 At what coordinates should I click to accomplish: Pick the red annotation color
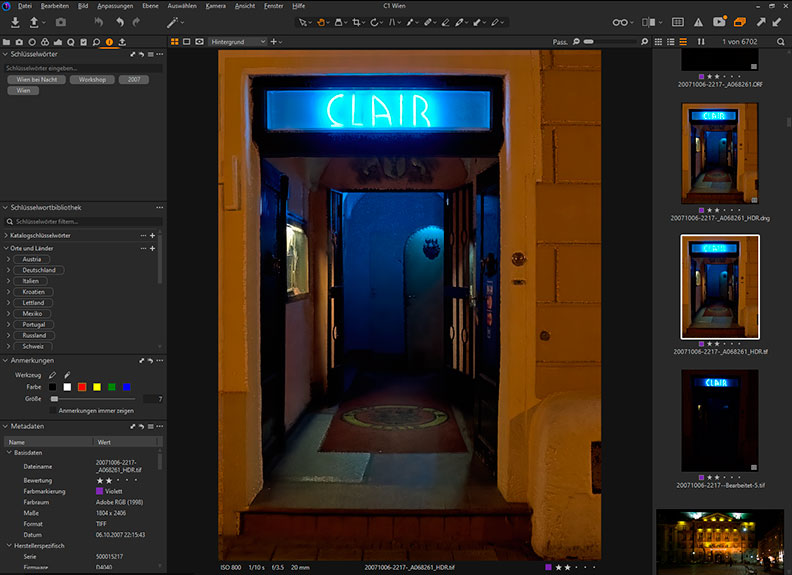pyautogui.click(x=82, y=387)
